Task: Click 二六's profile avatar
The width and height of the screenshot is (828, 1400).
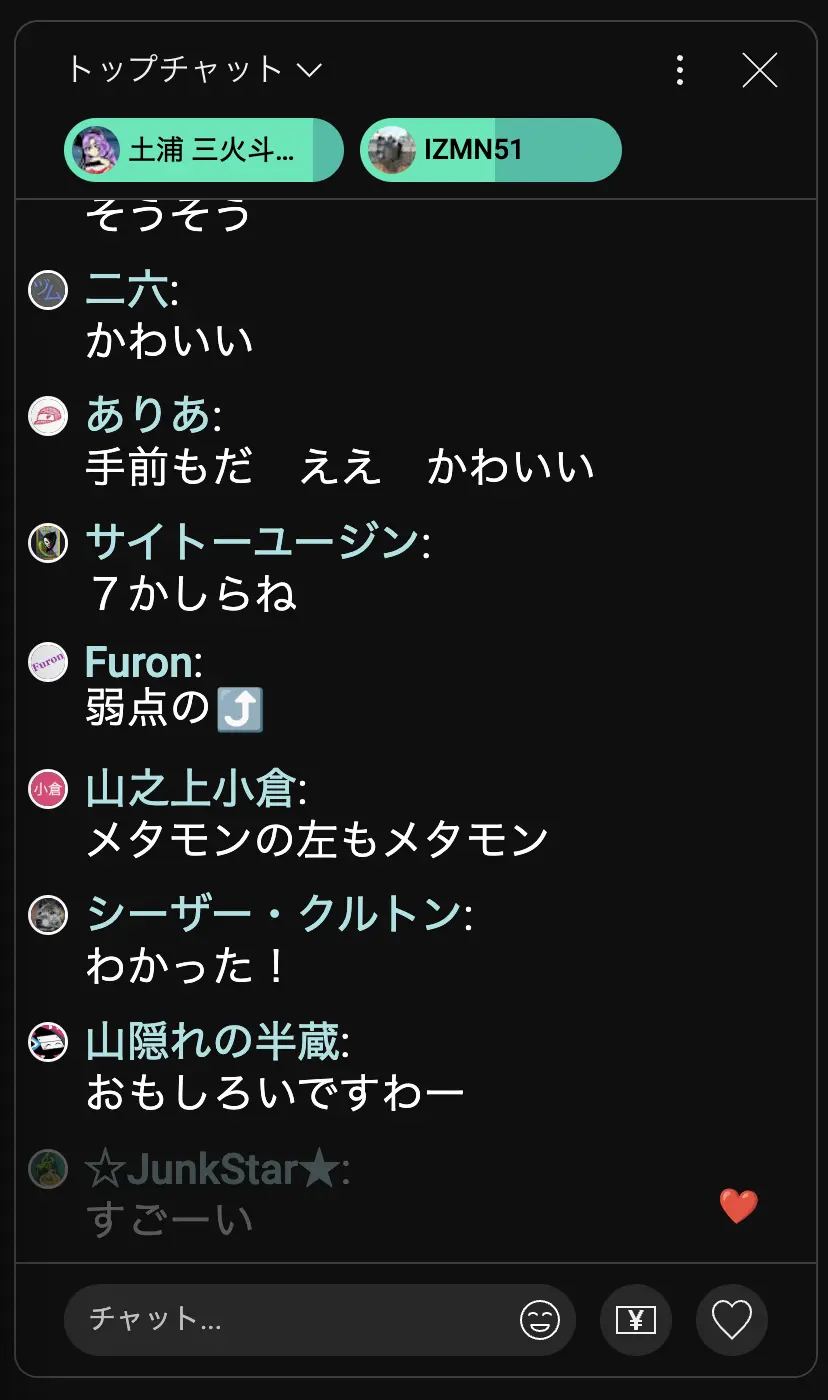Action: pos(48,290)
